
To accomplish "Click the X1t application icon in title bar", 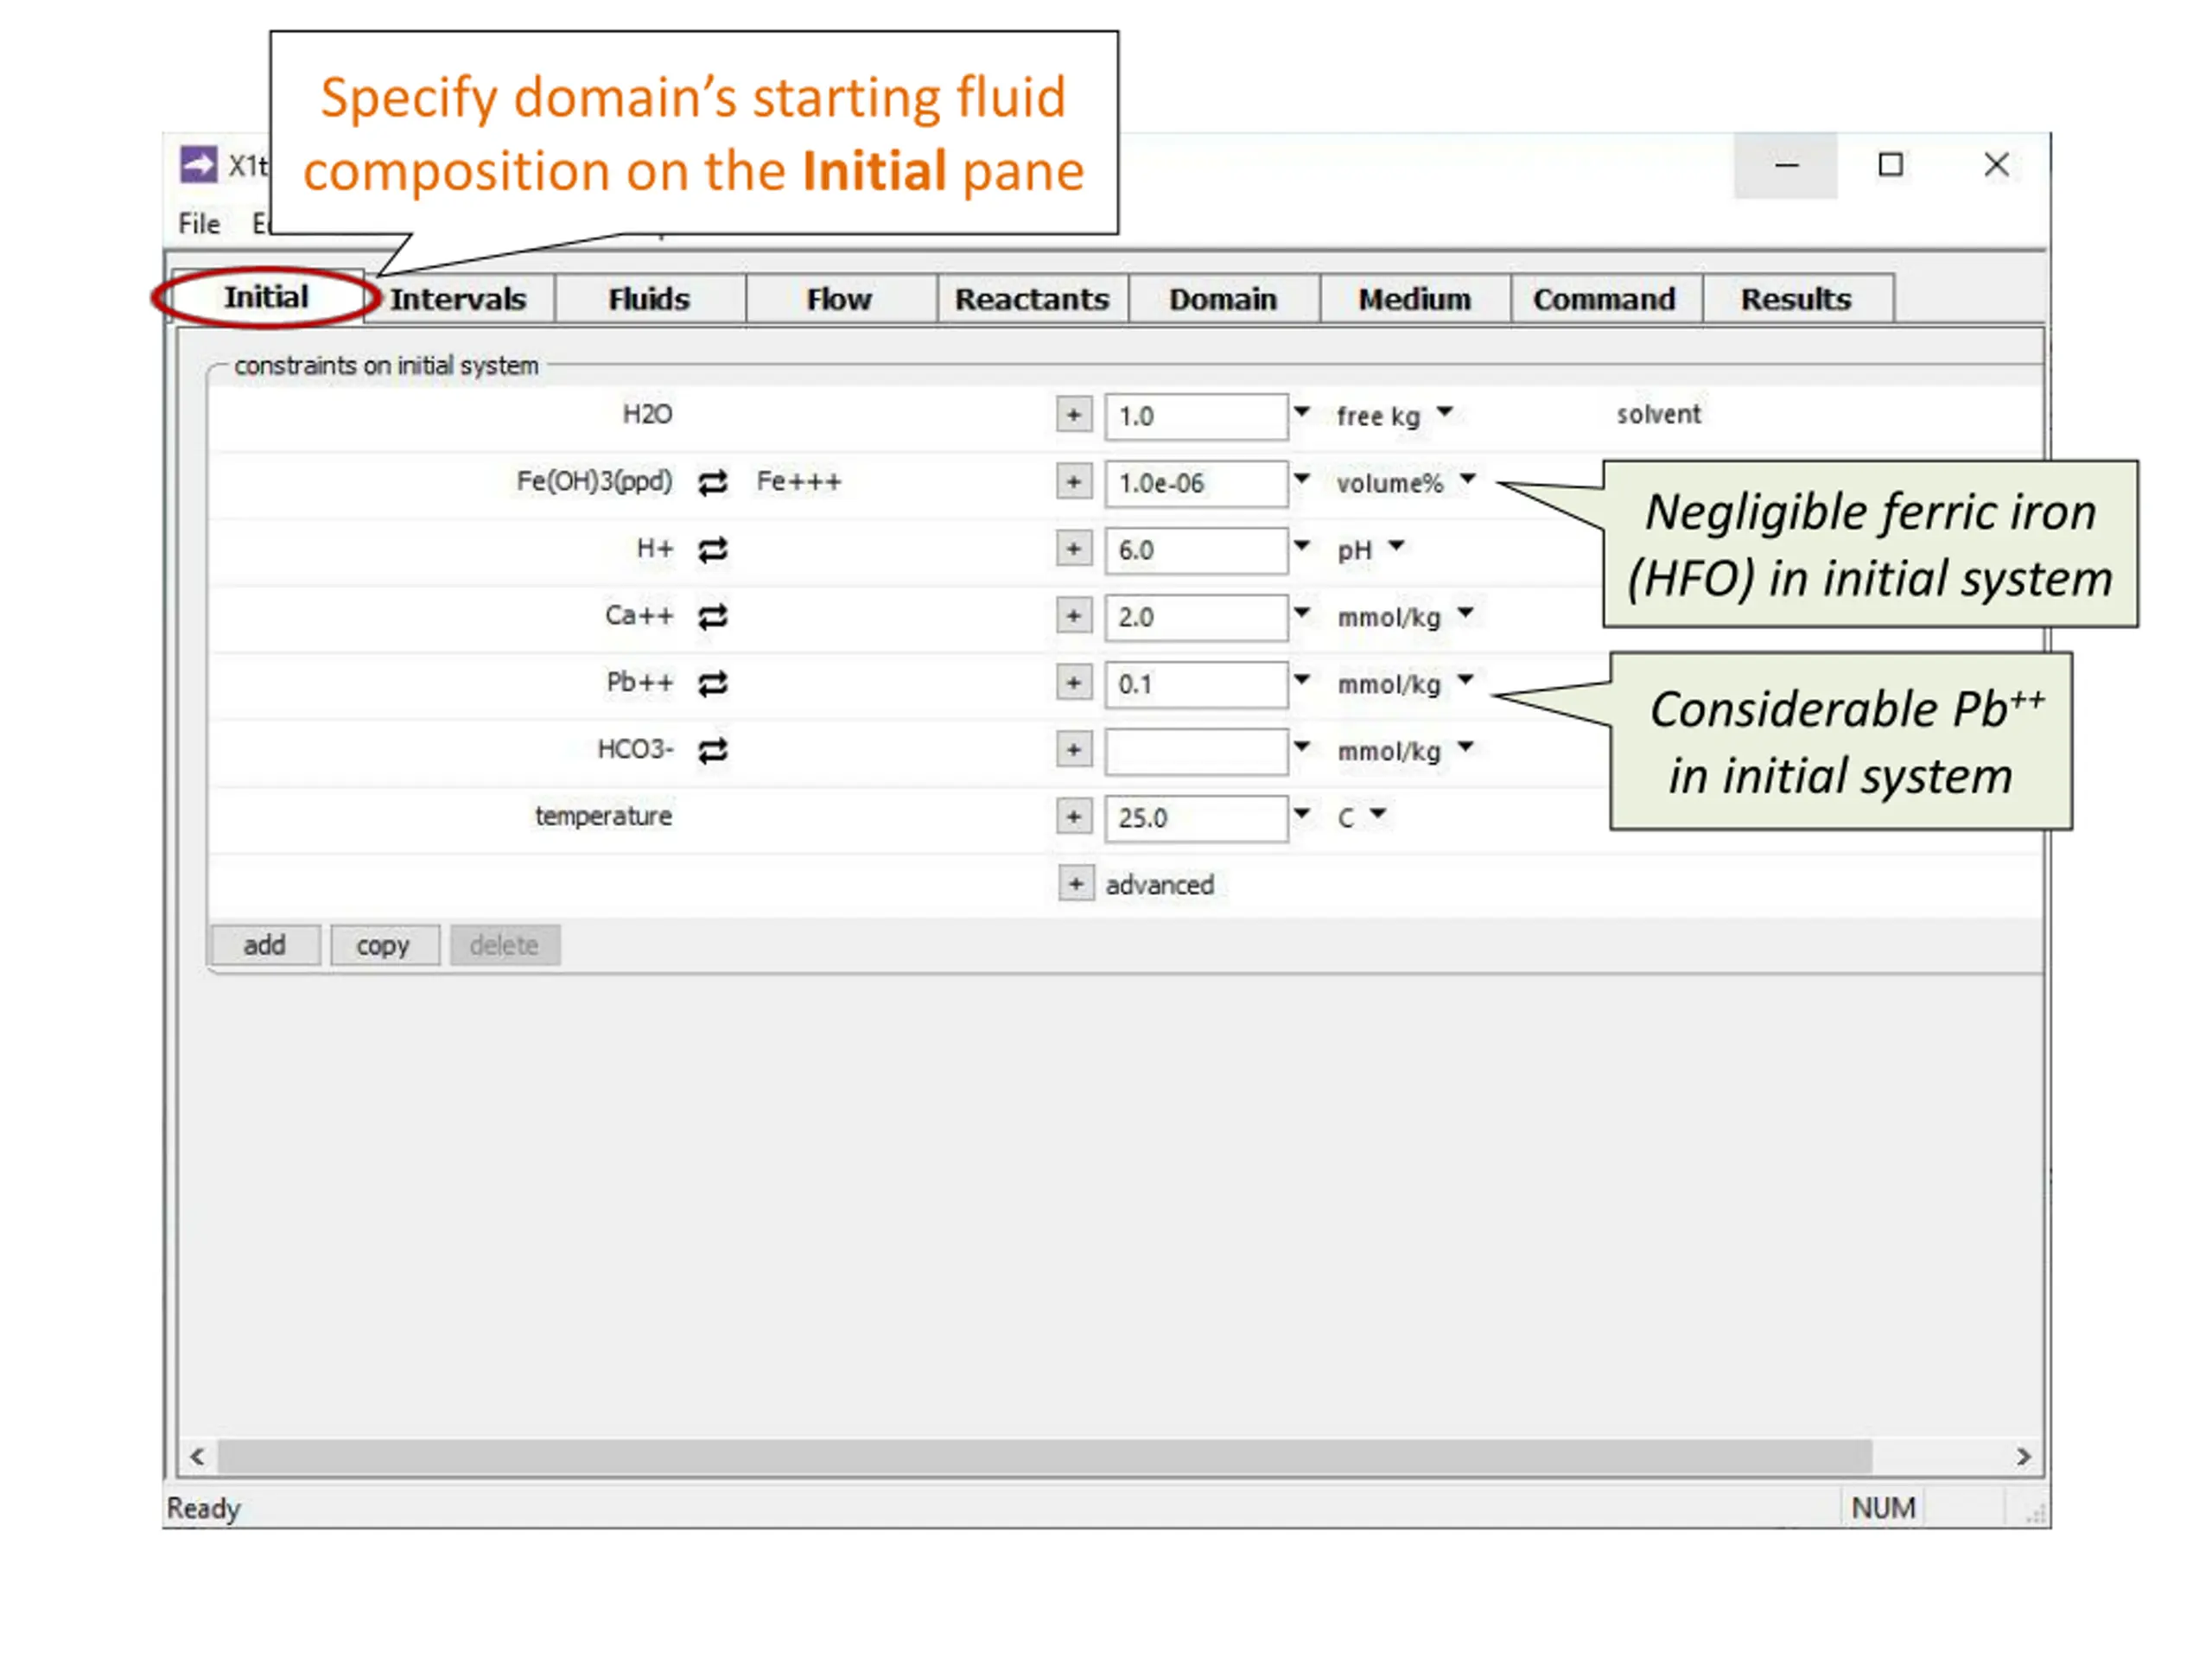I will click(198, 164).
